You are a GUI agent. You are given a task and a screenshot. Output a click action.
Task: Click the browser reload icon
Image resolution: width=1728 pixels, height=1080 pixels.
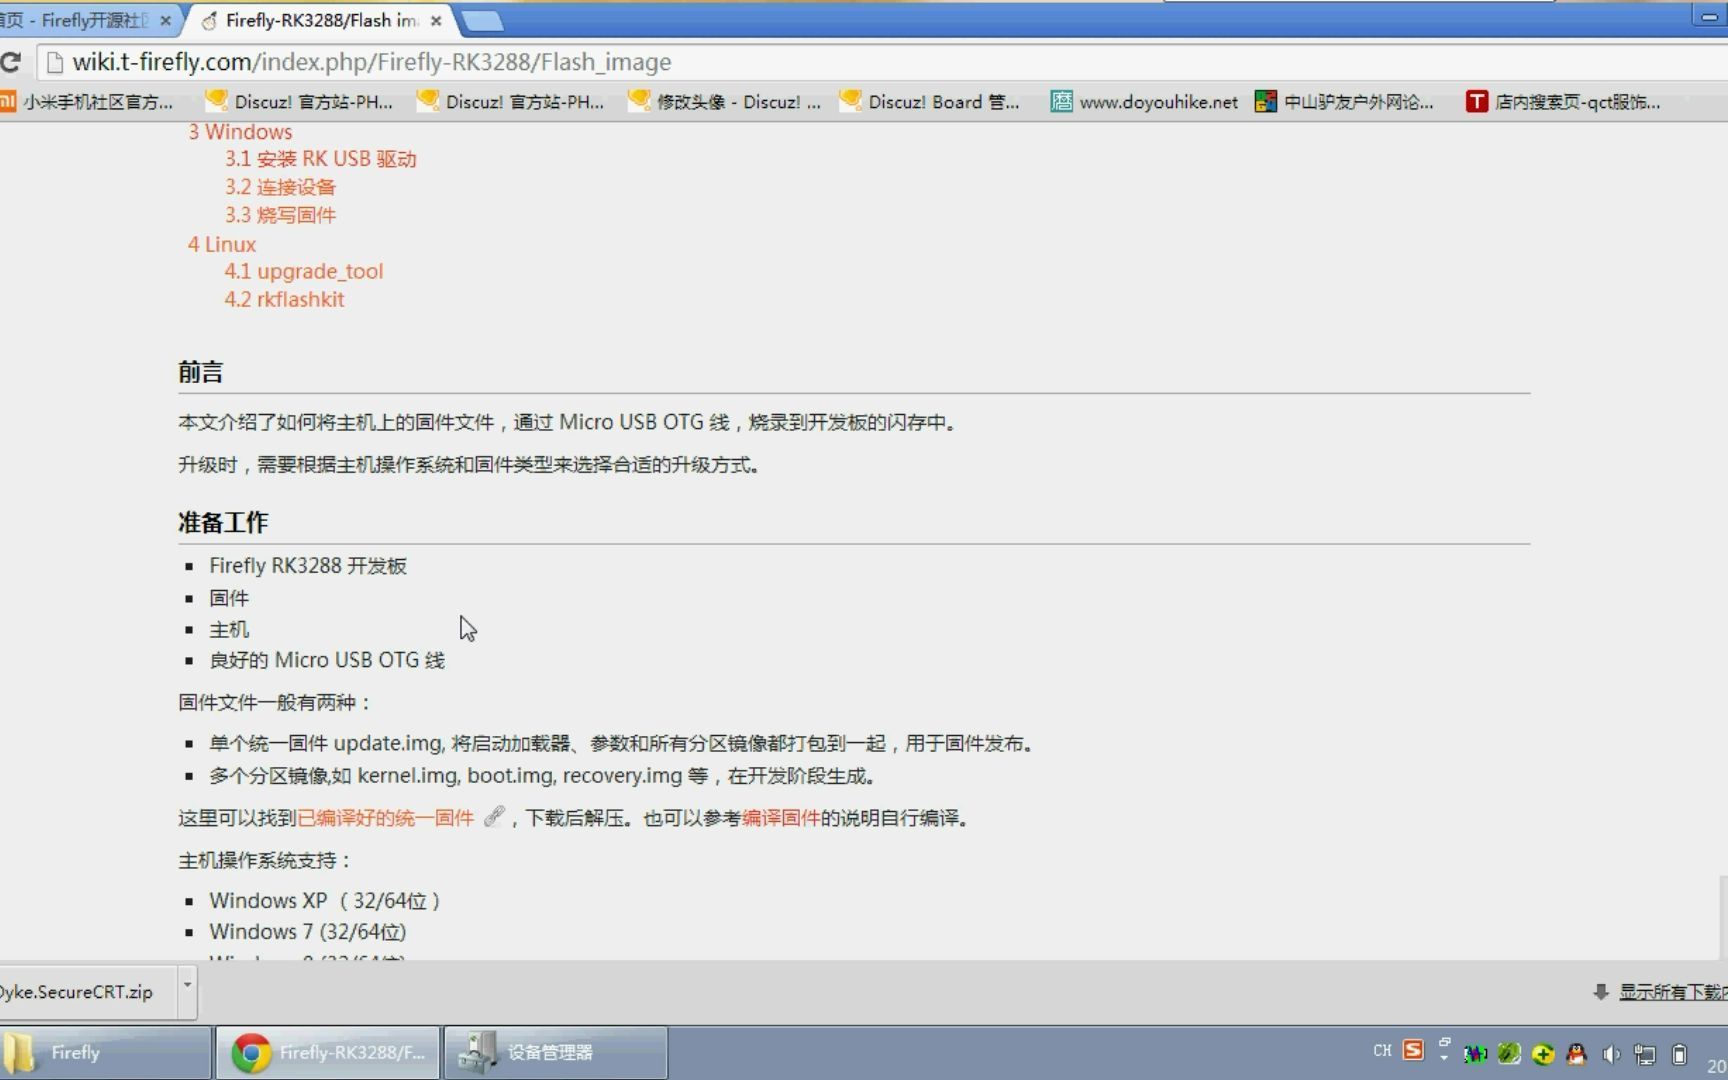(11, 62)
